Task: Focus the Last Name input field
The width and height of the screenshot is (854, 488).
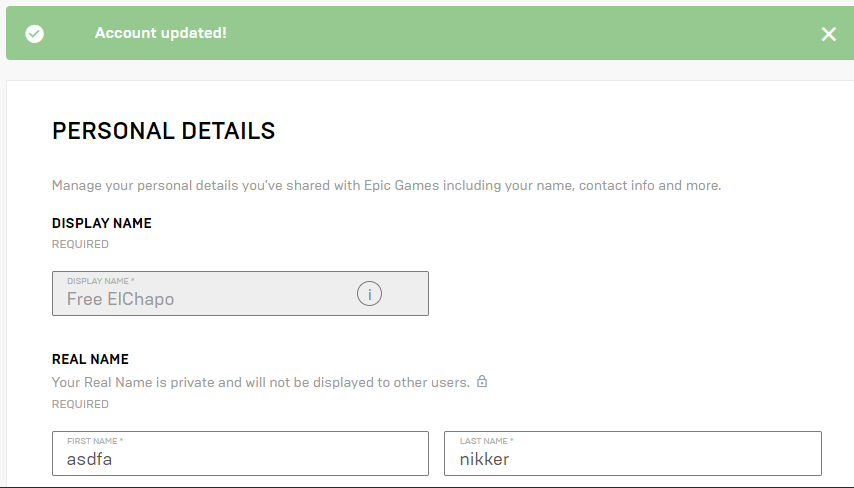Action: pyautogui.click(x=632, y=459)
